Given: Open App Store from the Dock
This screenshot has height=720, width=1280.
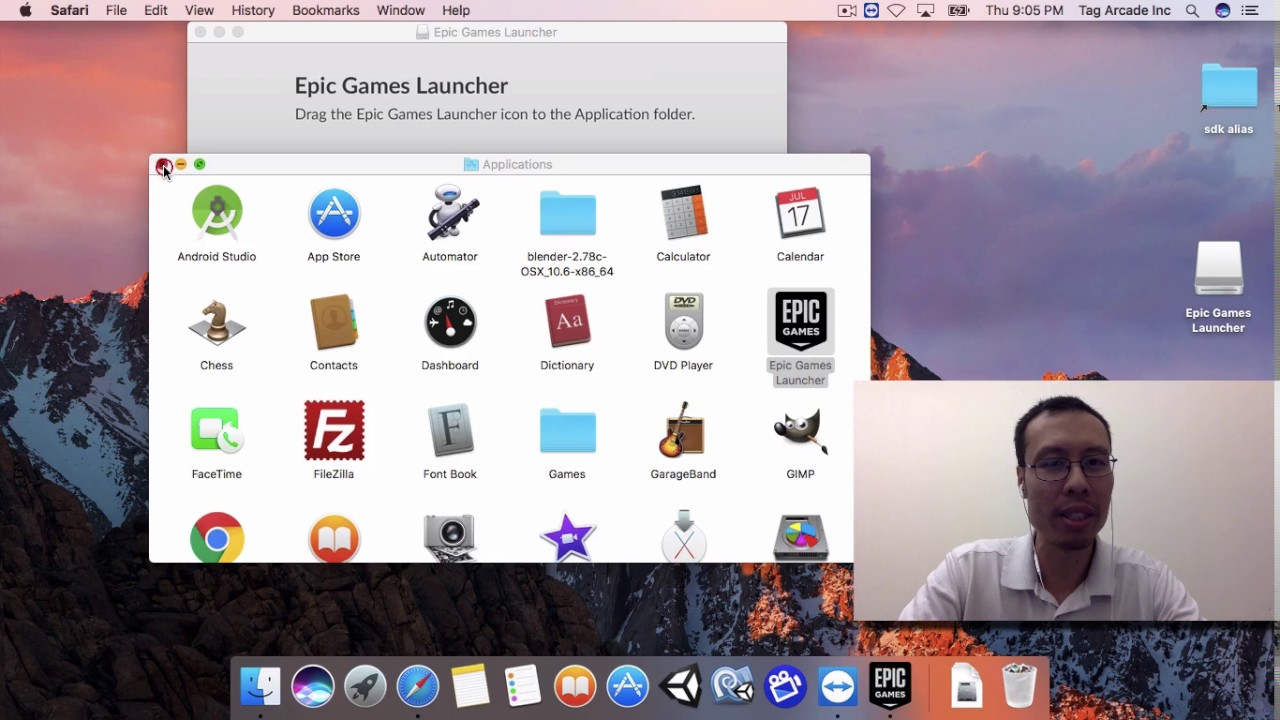Looking at the screenshot, I should [628, 686].
